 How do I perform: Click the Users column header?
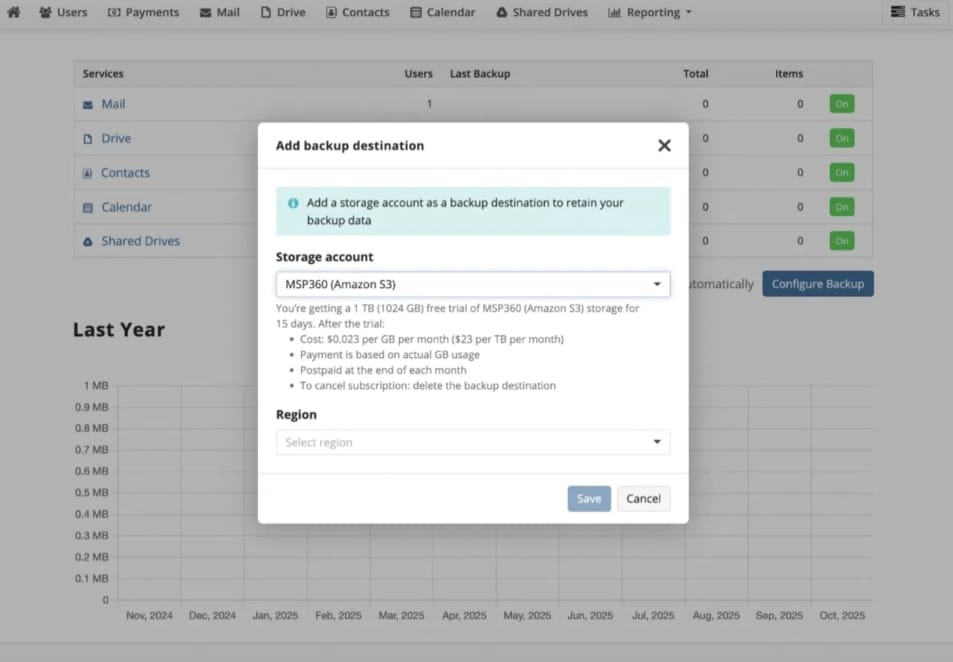(x=419, y=74)
